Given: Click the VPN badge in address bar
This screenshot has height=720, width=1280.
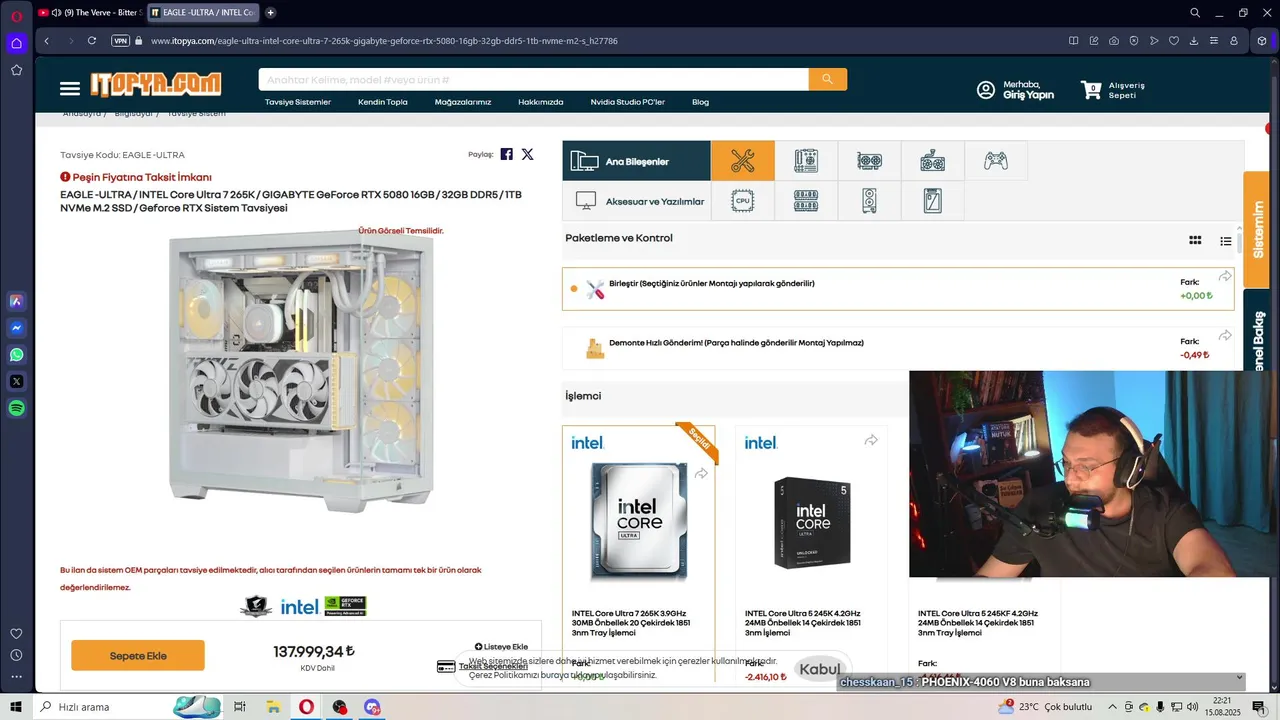Looking at the screenshot, I should tap(120, 41).
